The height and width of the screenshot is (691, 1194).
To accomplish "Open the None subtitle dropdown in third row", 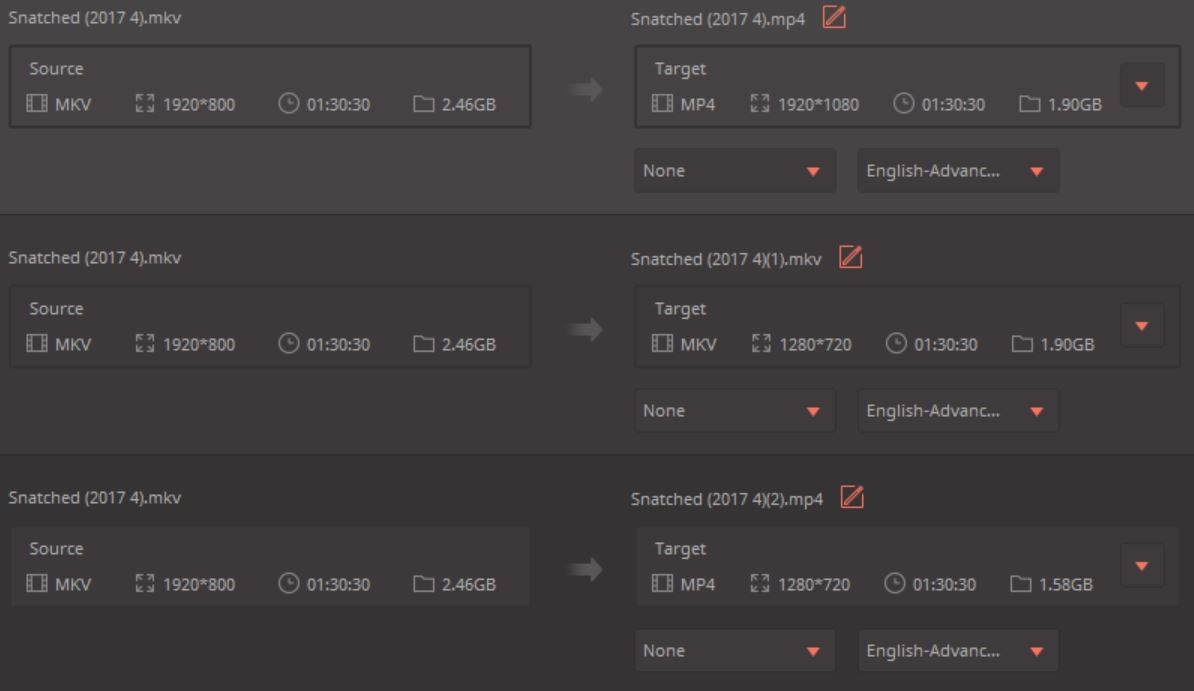I will [x=735, y=651].
